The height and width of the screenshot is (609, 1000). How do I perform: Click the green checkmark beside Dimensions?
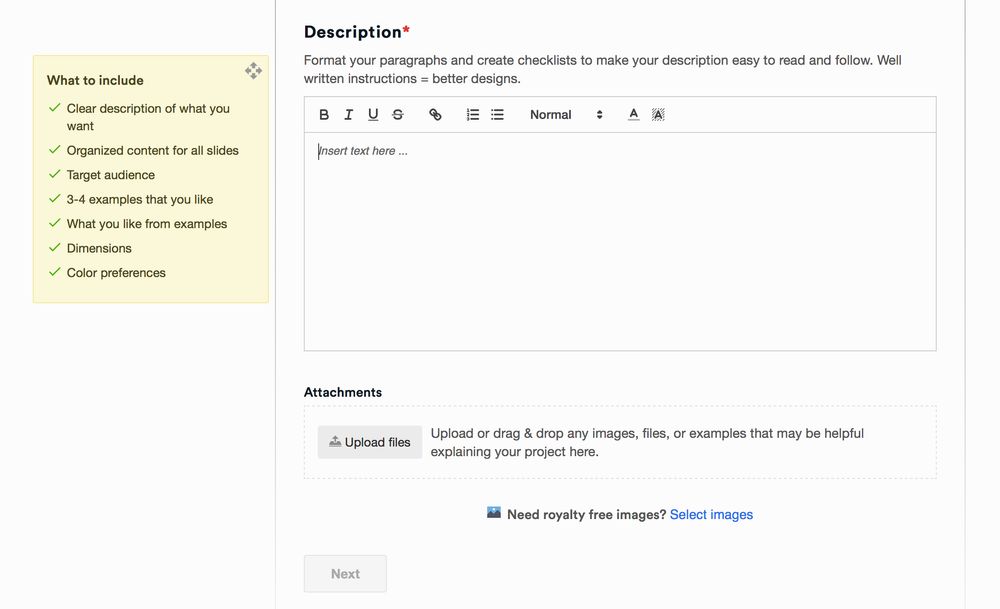pyautogui.click(x=55, y=247)
